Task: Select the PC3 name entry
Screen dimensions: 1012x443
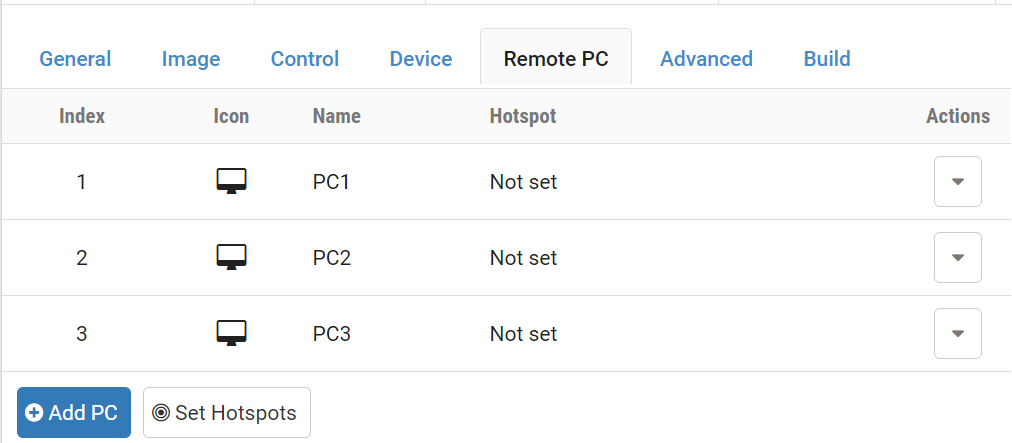Action: point(331,333)
